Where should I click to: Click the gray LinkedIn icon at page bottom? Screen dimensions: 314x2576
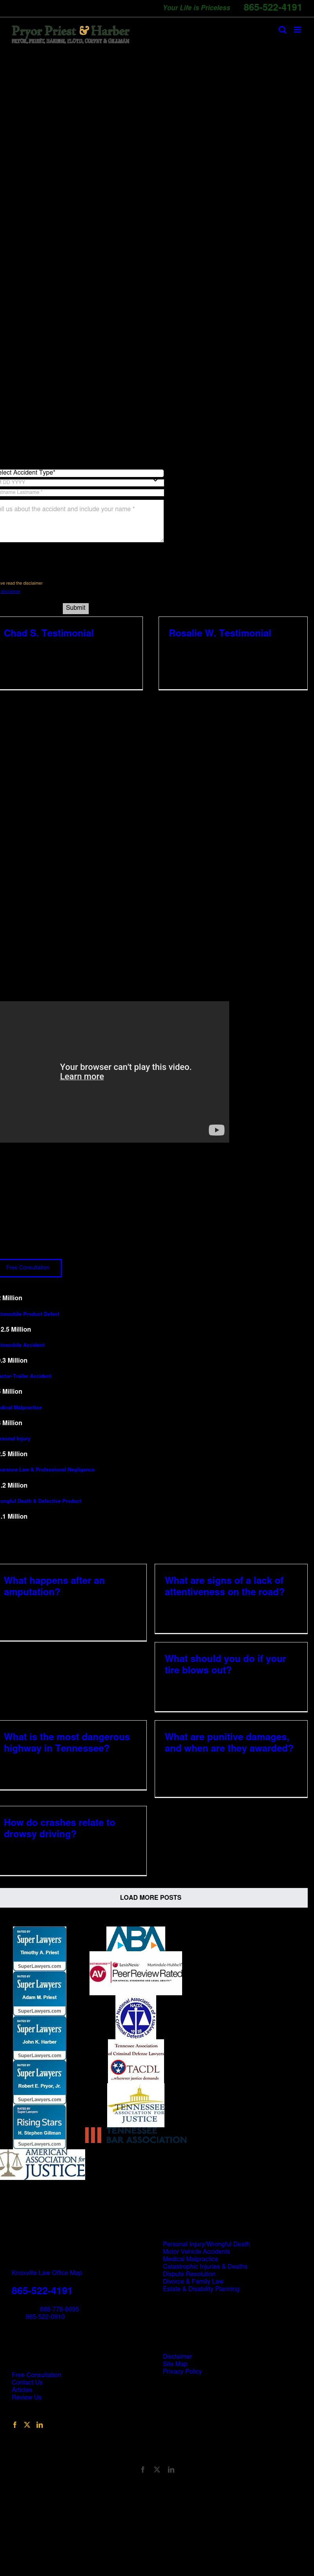click(171, 2469)
